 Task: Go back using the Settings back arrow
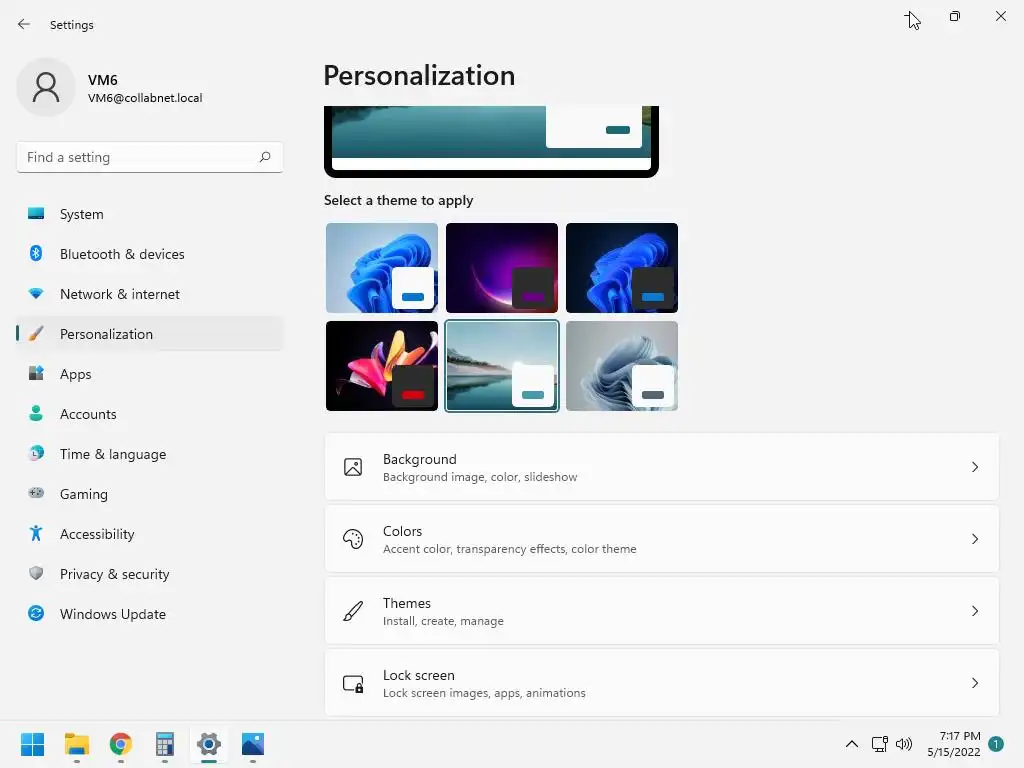coord(24,24)
